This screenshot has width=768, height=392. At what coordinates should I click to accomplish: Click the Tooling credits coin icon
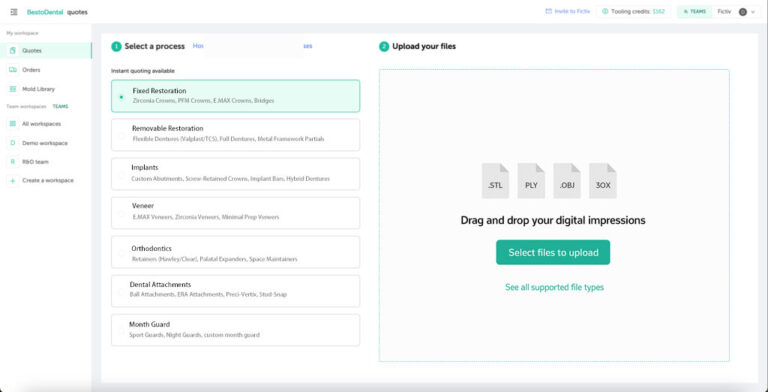tap(605, 11)
